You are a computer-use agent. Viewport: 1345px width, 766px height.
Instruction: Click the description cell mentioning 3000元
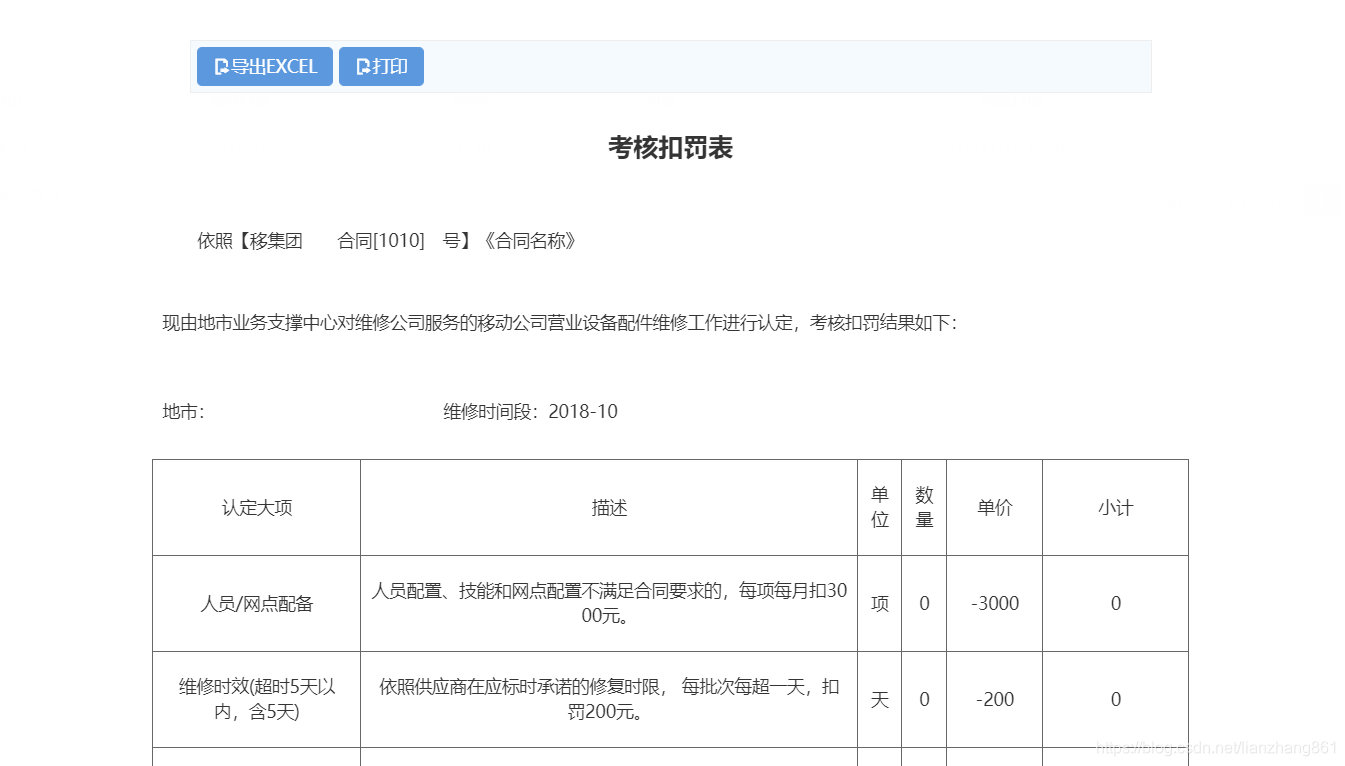click(609, 604)
